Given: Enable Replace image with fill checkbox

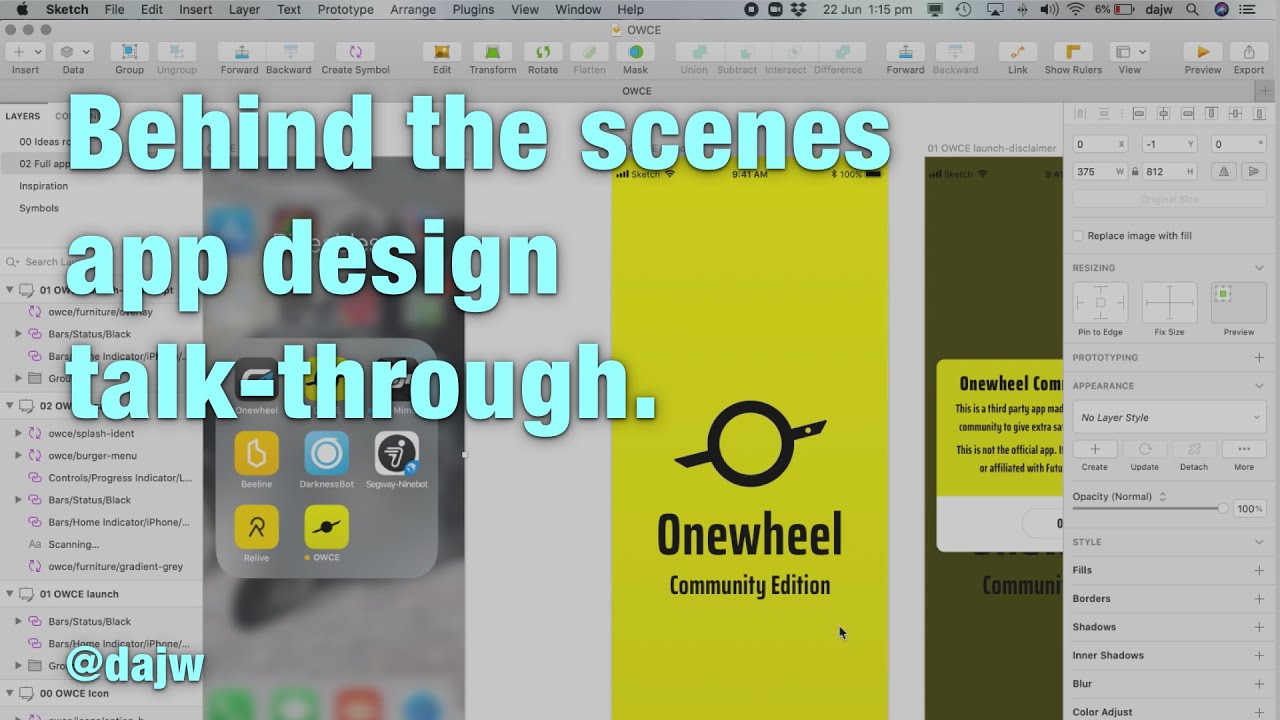Looking at the screenshot, I should 1078,236.
